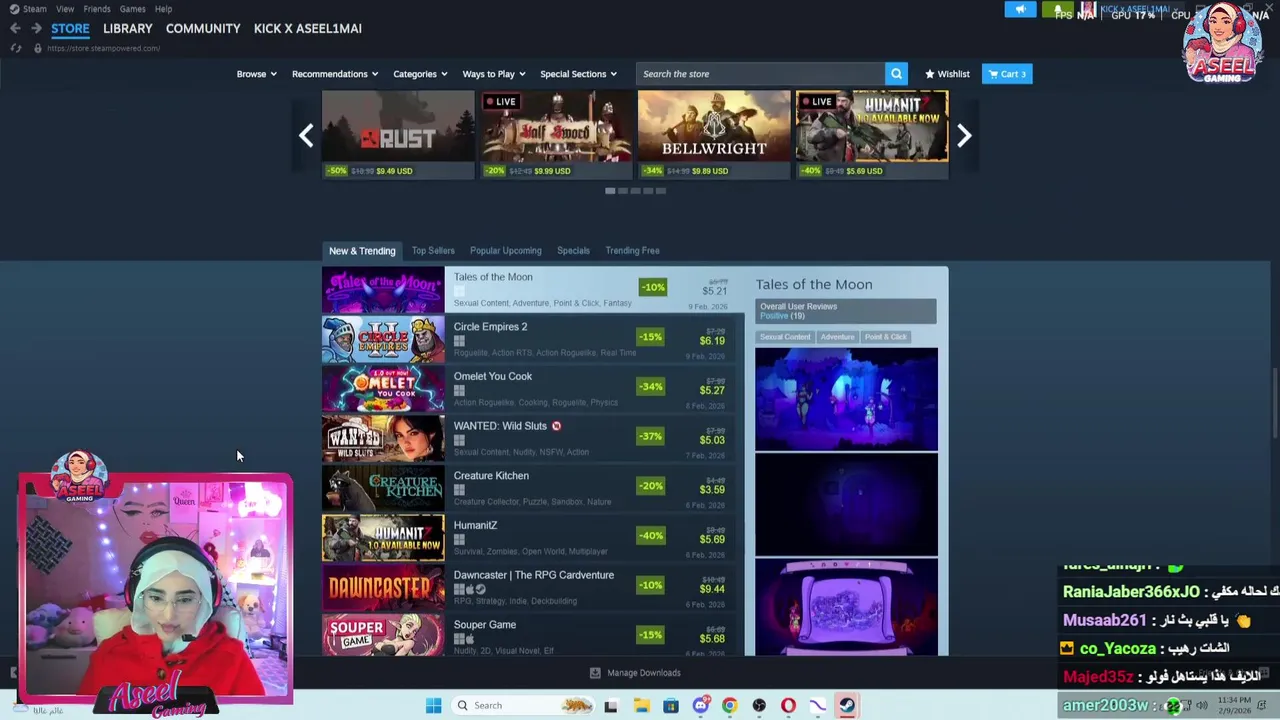1280x720 pixels.
Task: Click the Adventure tag in preview
Action: click(838, 337)
